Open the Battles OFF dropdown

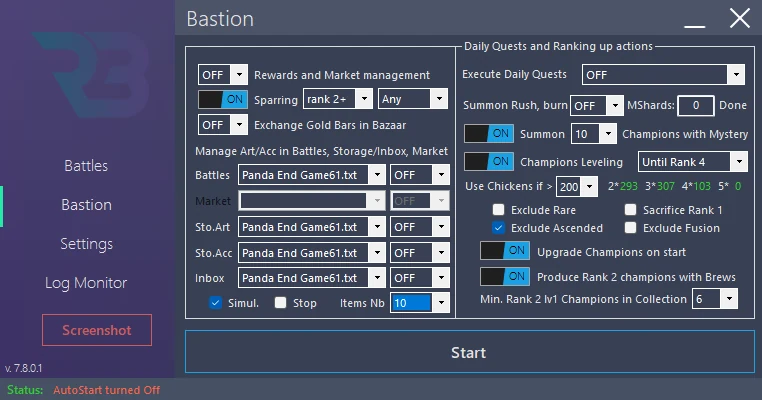tap(420, 175)
